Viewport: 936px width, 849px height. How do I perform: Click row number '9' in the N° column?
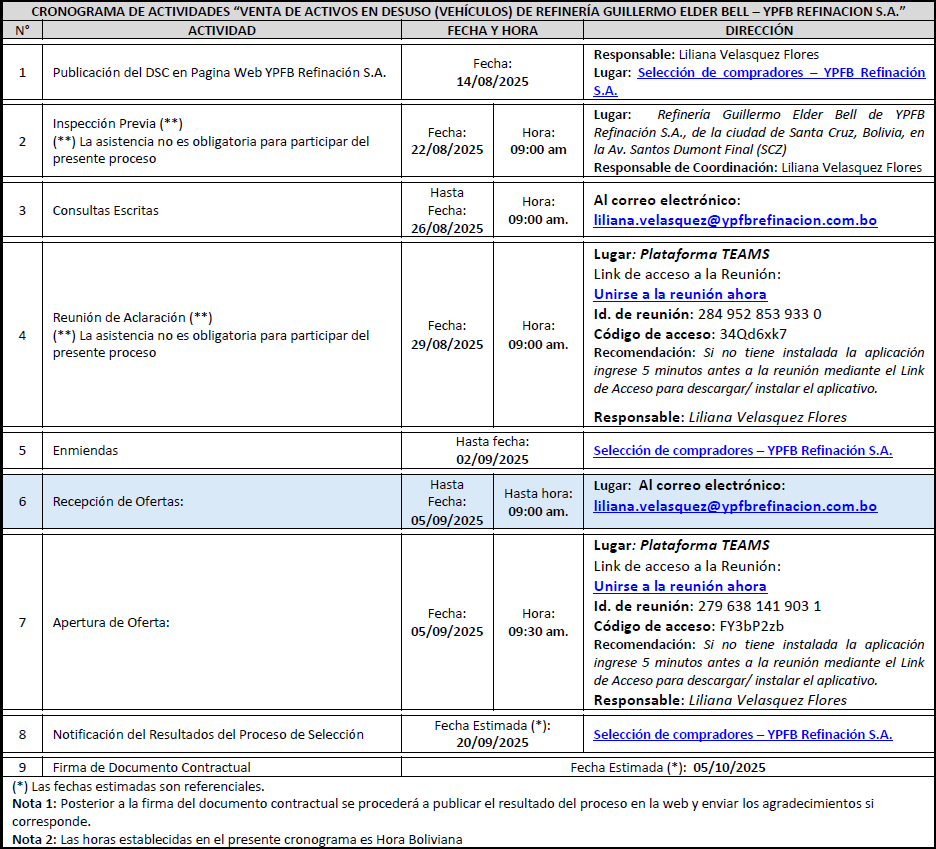click(23, 768)
